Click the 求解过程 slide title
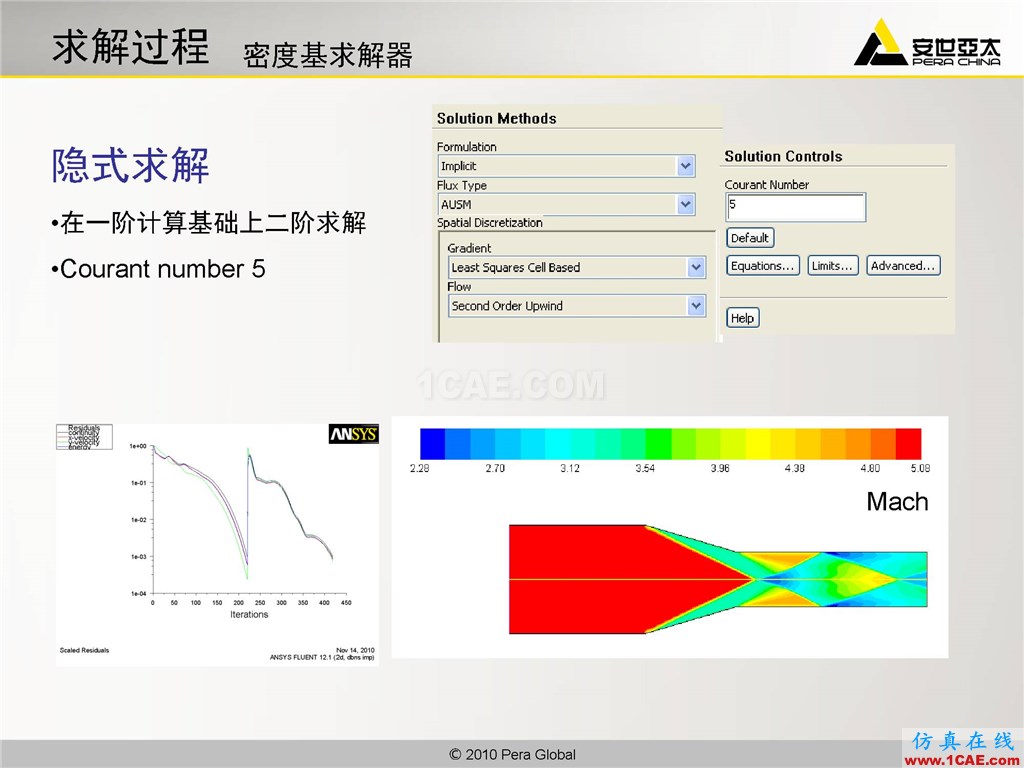The image size is (1024, 768). [131, 47]
